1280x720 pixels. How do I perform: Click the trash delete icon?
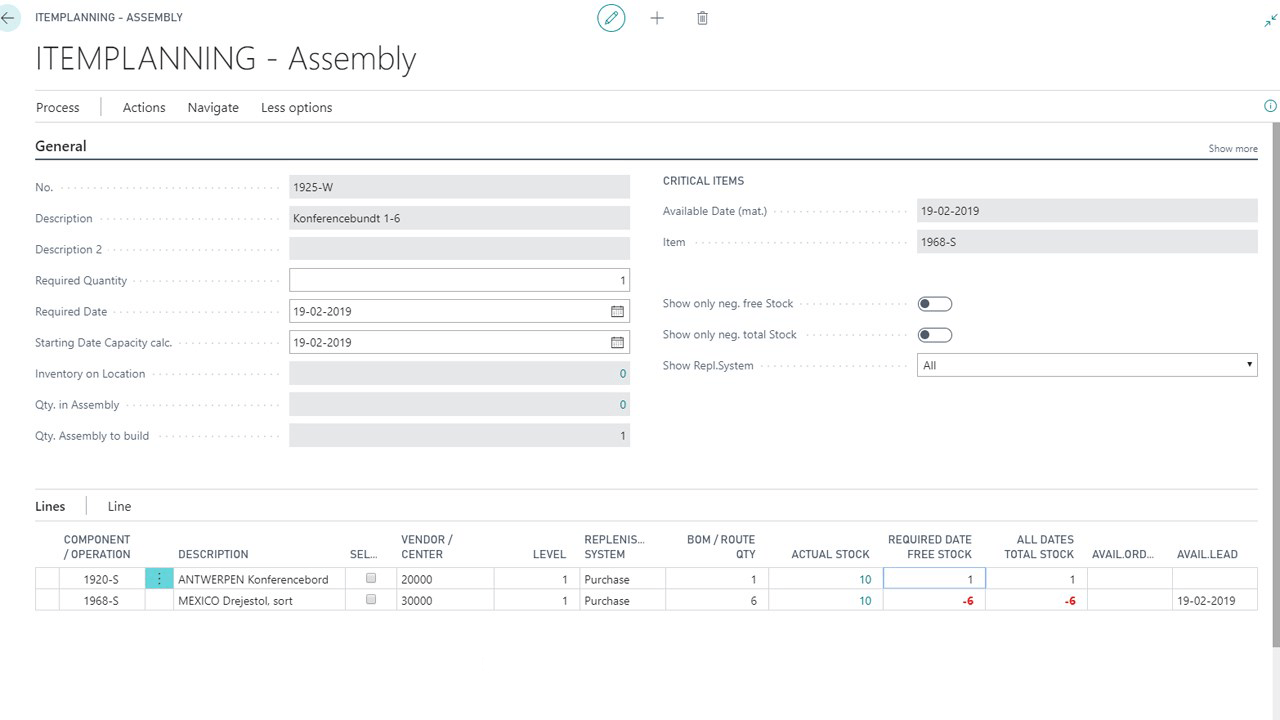[x=702, y=18]
